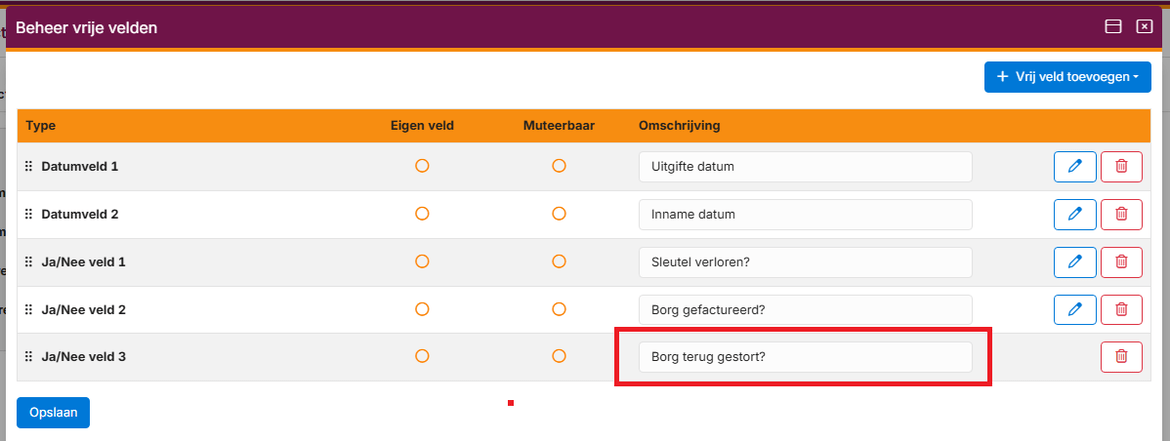Edit Ja/Nee veld 2 with pencil icon

[x=1075, y=310]
